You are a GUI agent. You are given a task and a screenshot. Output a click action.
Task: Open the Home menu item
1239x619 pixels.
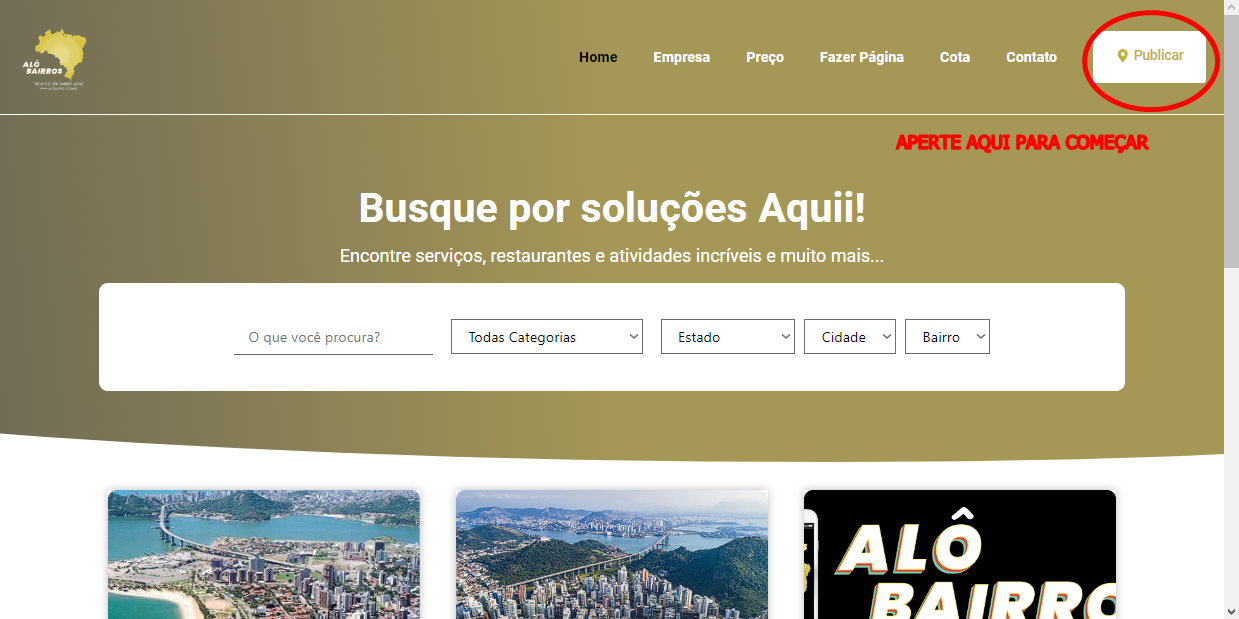pos(598,57)
